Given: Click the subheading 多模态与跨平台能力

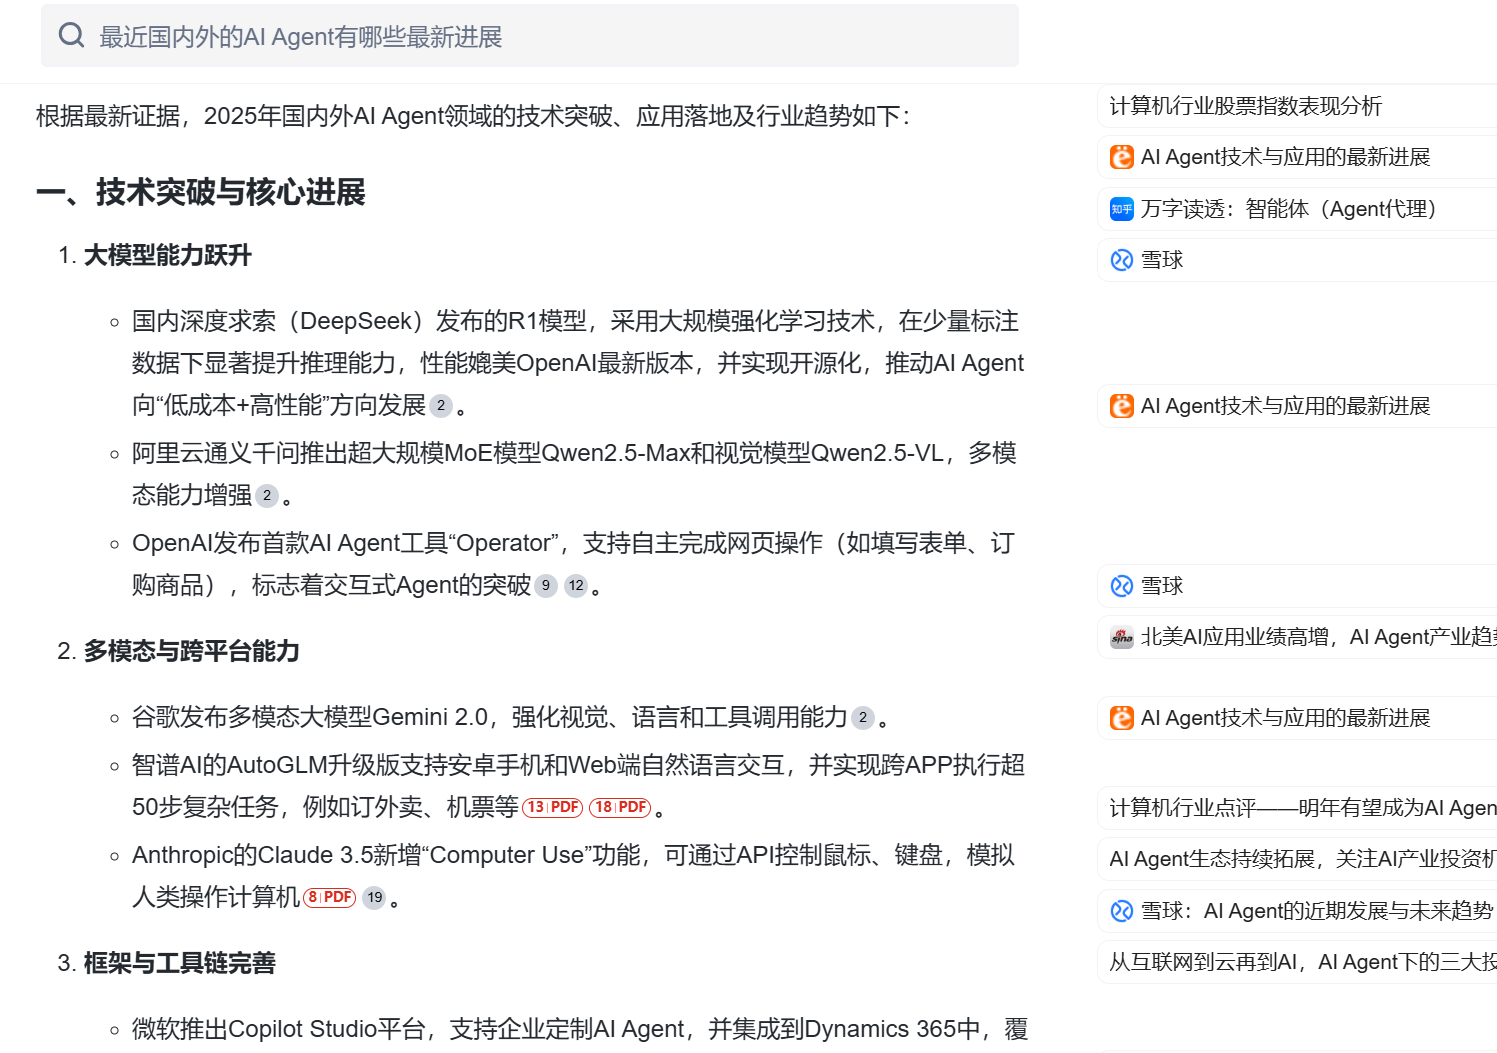Looking at the screenshot, I should click(191, 651).
